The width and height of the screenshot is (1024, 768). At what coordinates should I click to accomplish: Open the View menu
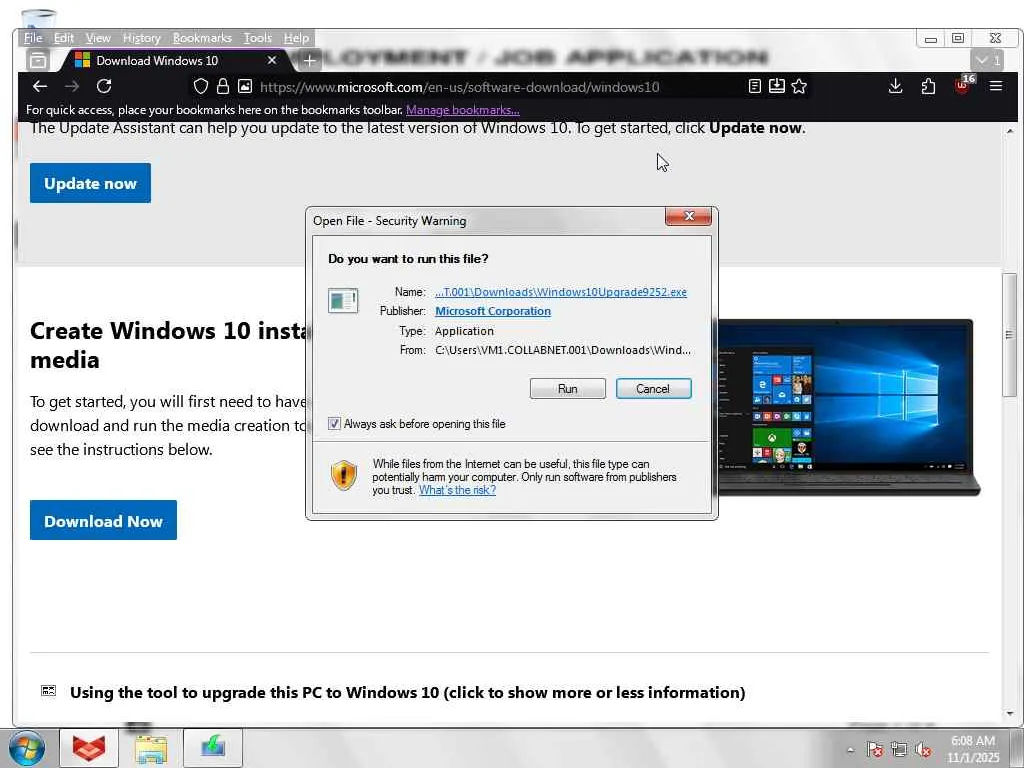pos(98,38)
